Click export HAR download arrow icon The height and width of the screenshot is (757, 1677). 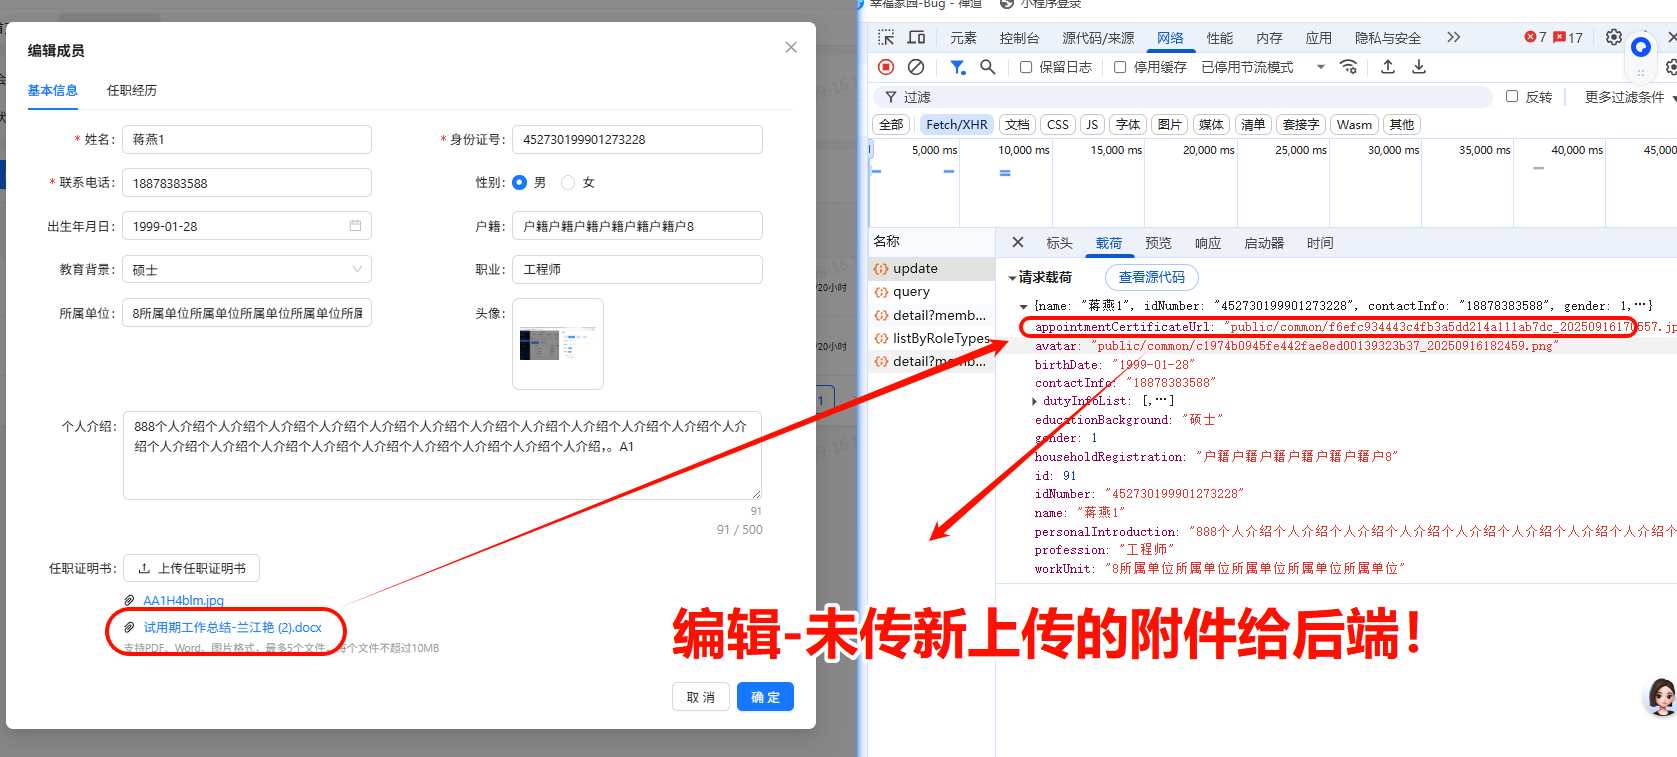[1419, 67]
